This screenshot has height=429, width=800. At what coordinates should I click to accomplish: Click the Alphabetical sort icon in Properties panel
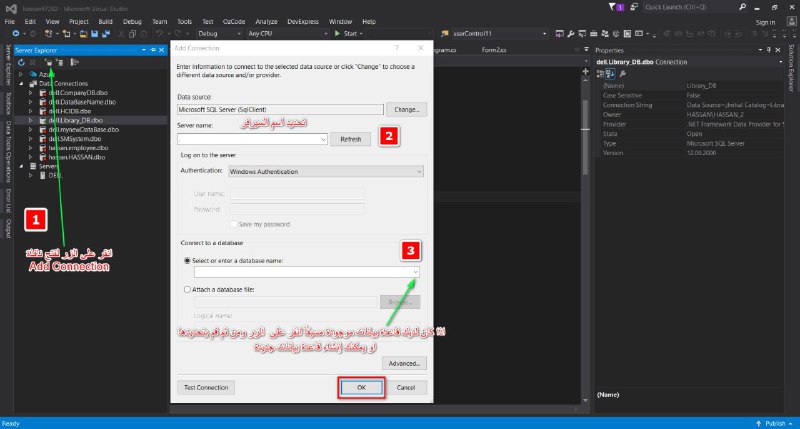pos(610,74)
